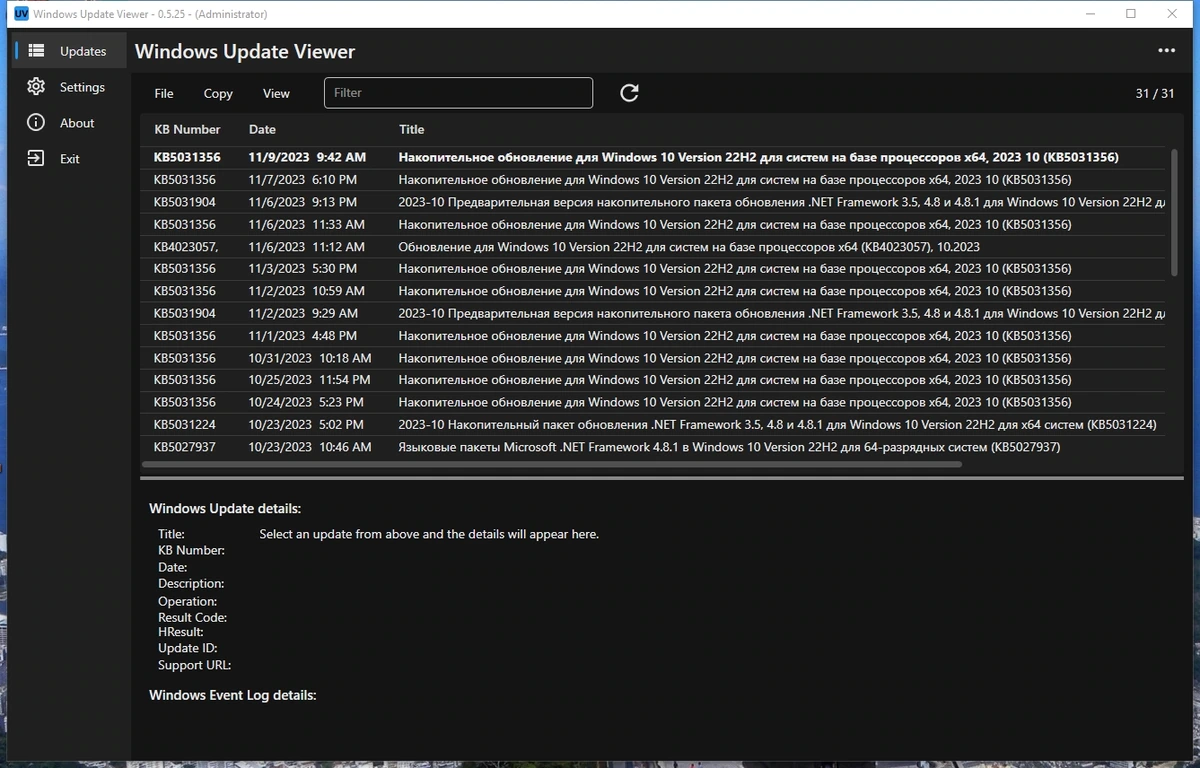Sort by KB Number column header
Screen dimensions: 1200x768
[187, 129]
